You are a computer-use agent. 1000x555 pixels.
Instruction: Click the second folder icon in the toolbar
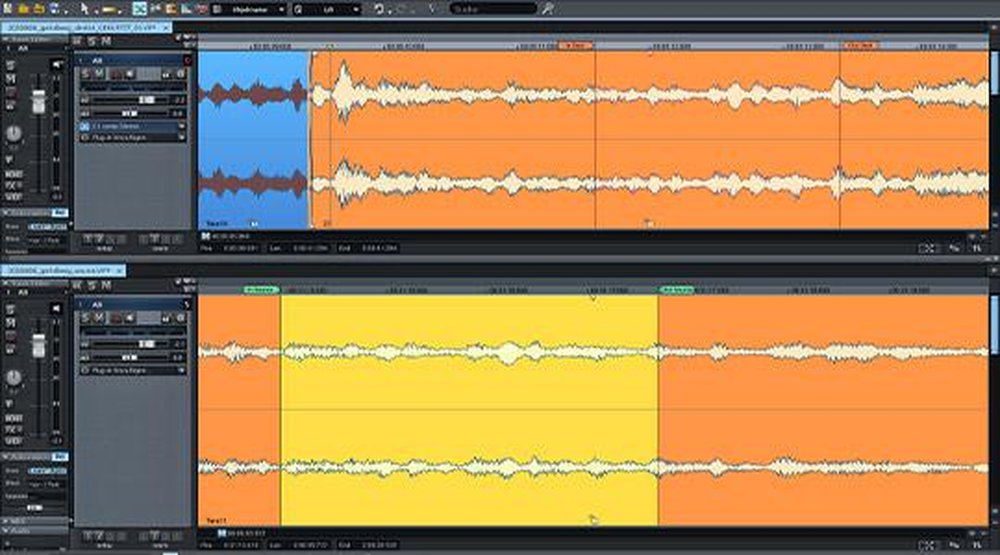[39, 9]
